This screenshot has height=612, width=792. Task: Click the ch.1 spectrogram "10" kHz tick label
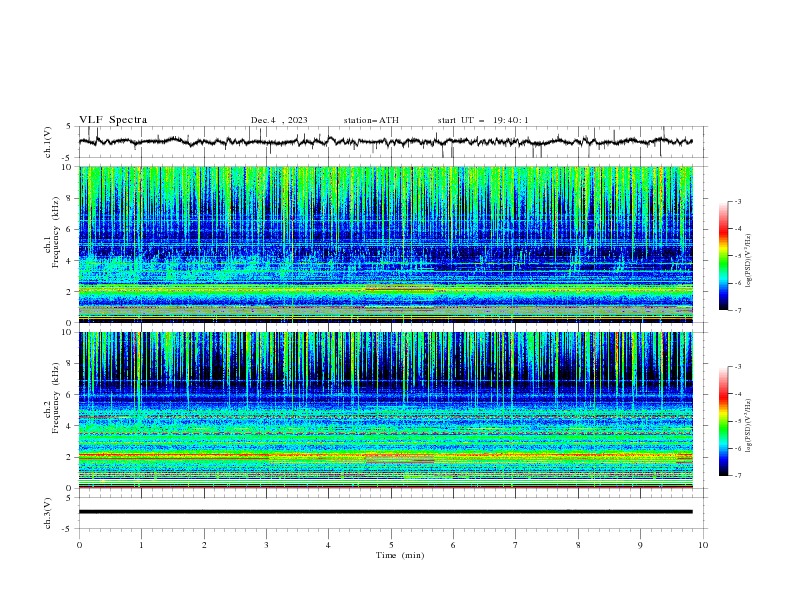coord(67,167)
